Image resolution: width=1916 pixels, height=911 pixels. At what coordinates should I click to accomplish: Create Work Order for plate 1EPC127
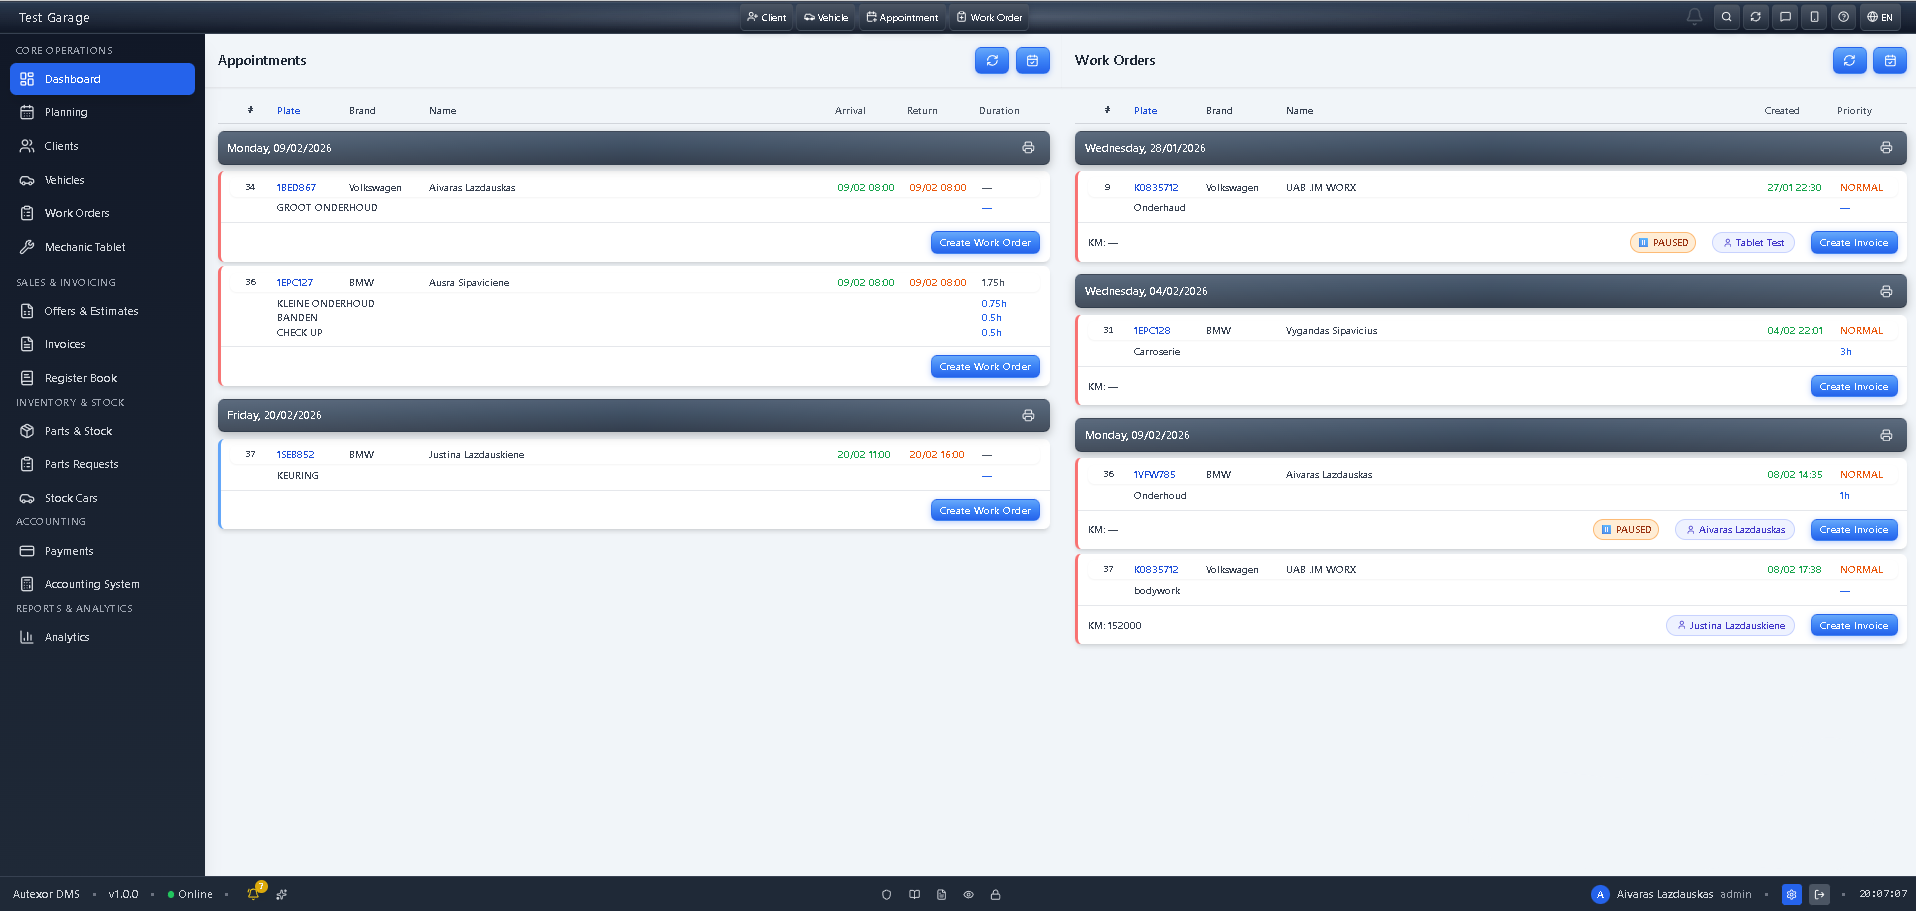984,367
